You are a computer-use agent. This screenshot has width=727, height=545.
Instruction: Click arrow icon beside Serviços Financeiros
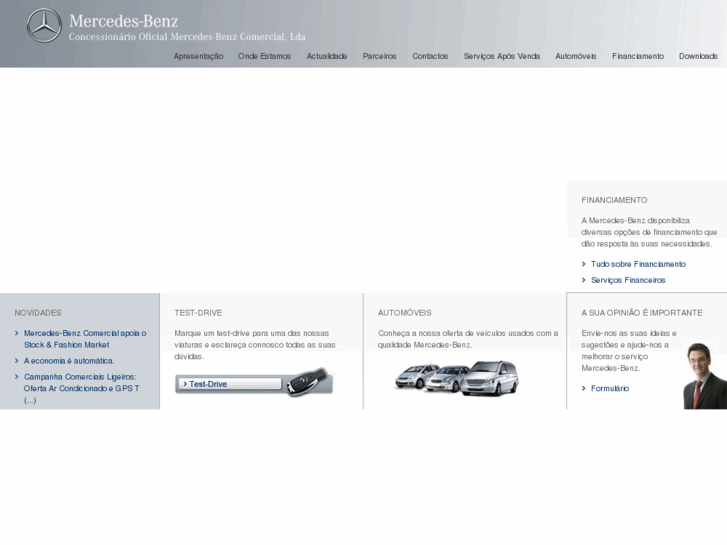click(584, 280)
